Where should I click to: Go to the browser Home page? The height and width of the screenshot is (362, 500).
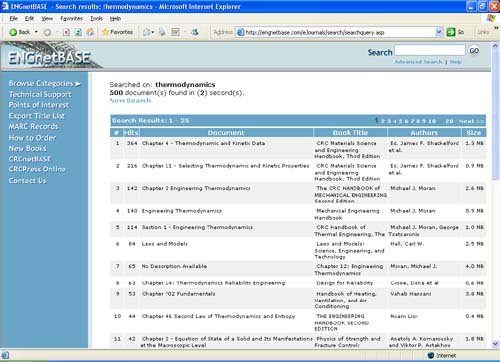[x=90, y=32]
